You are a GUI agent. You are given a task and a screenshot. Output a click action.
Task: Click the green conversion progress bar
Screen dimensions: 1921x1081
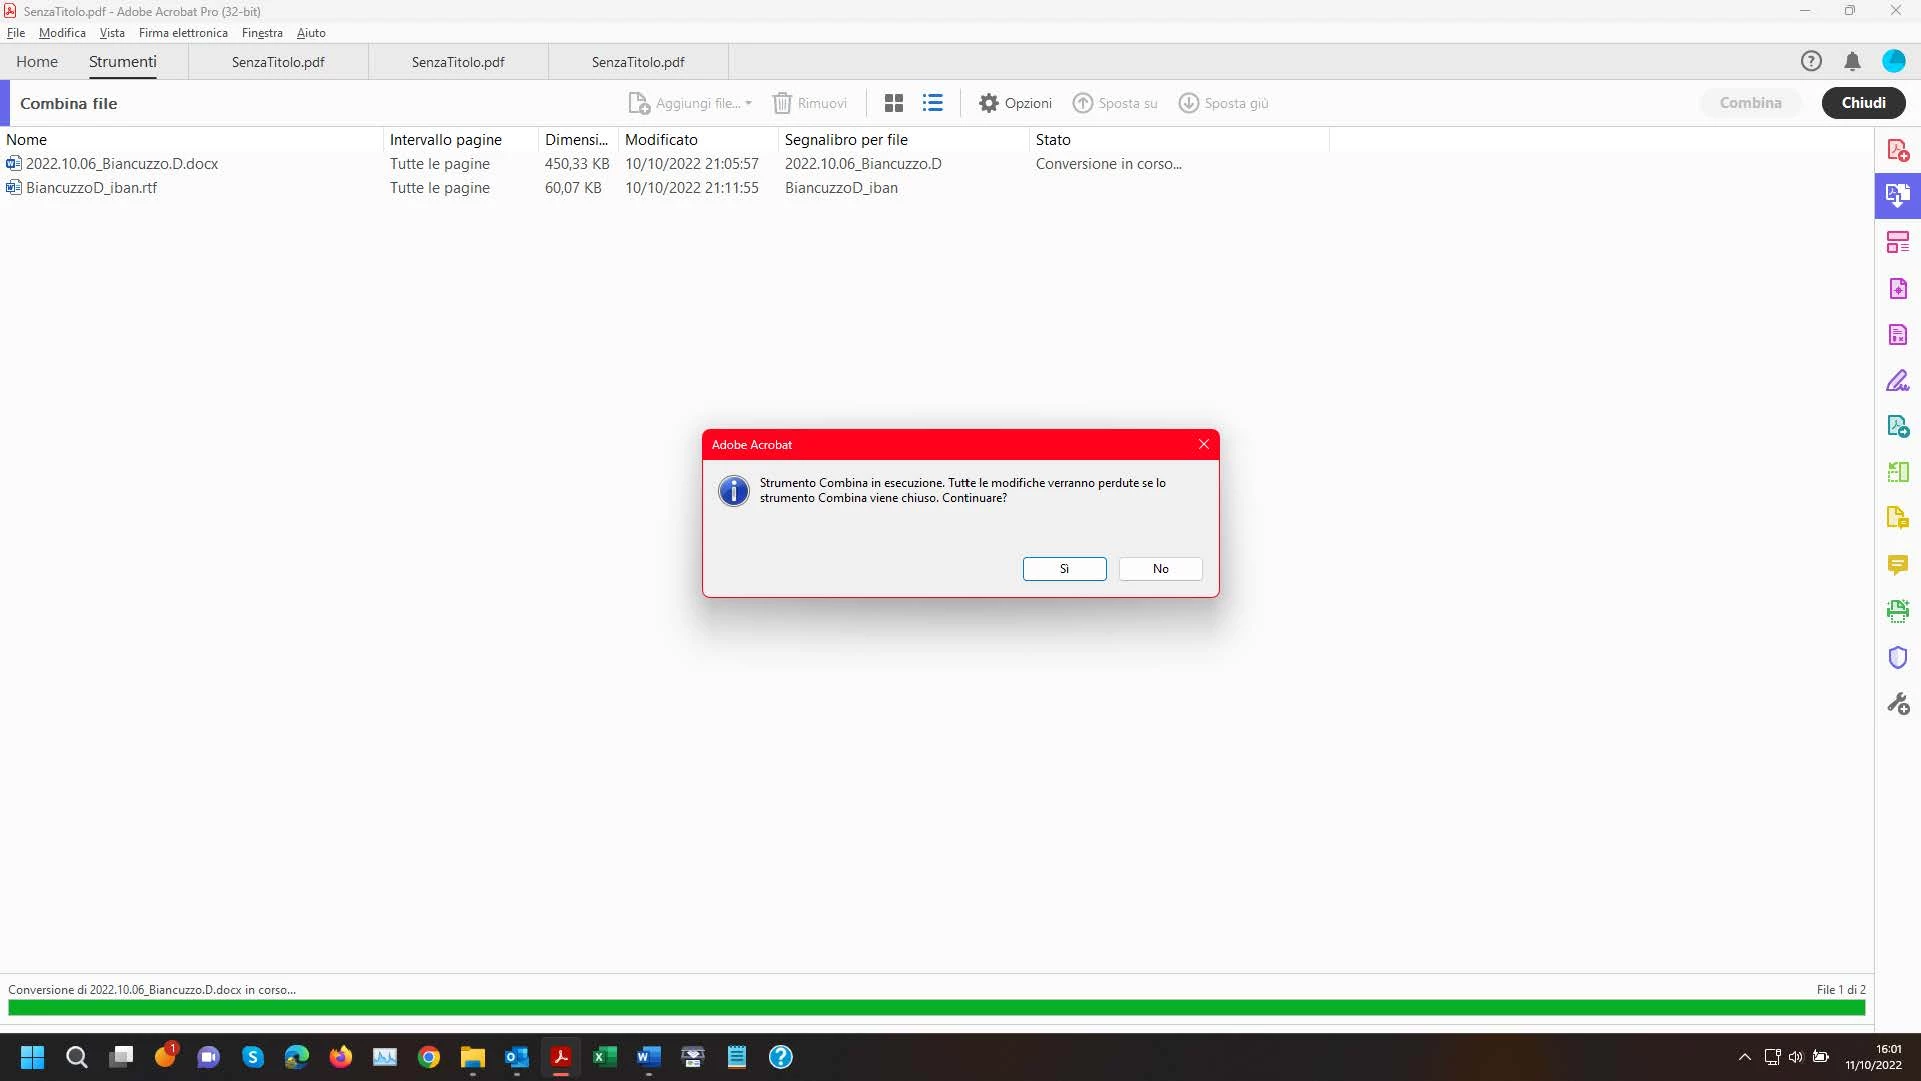[x=936, y=1008]
